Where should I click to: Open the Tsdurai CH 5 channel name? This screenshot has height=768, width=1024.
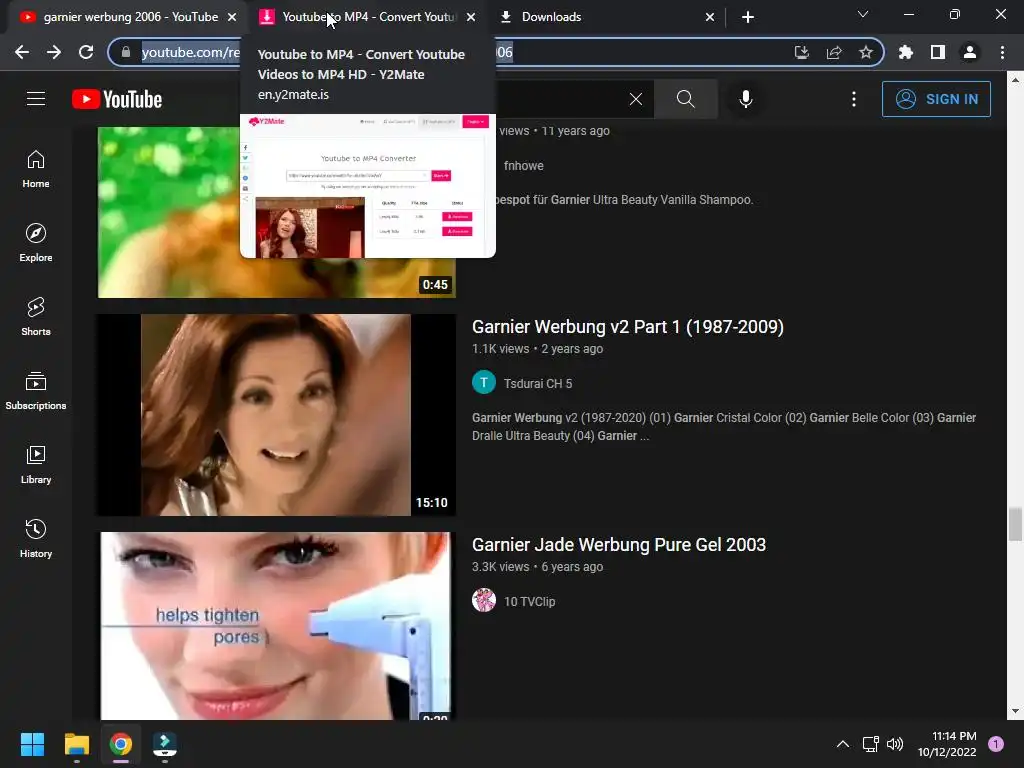537,383
